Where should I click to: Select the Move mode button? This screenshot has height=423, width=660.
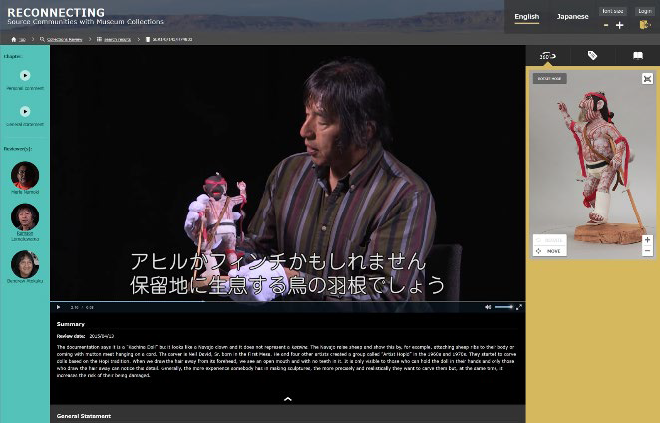(549, 251)
